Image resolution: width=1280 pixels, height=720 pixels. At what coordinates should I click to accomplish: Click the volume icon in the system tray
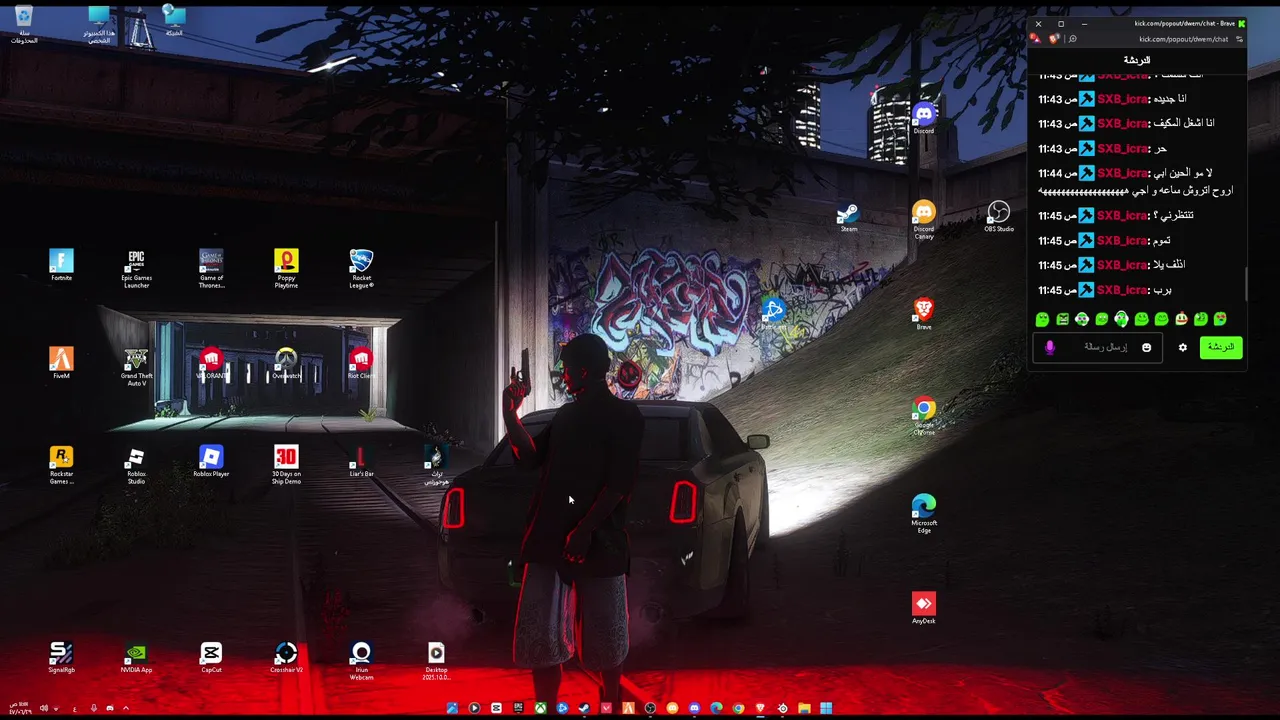(43, 708)
